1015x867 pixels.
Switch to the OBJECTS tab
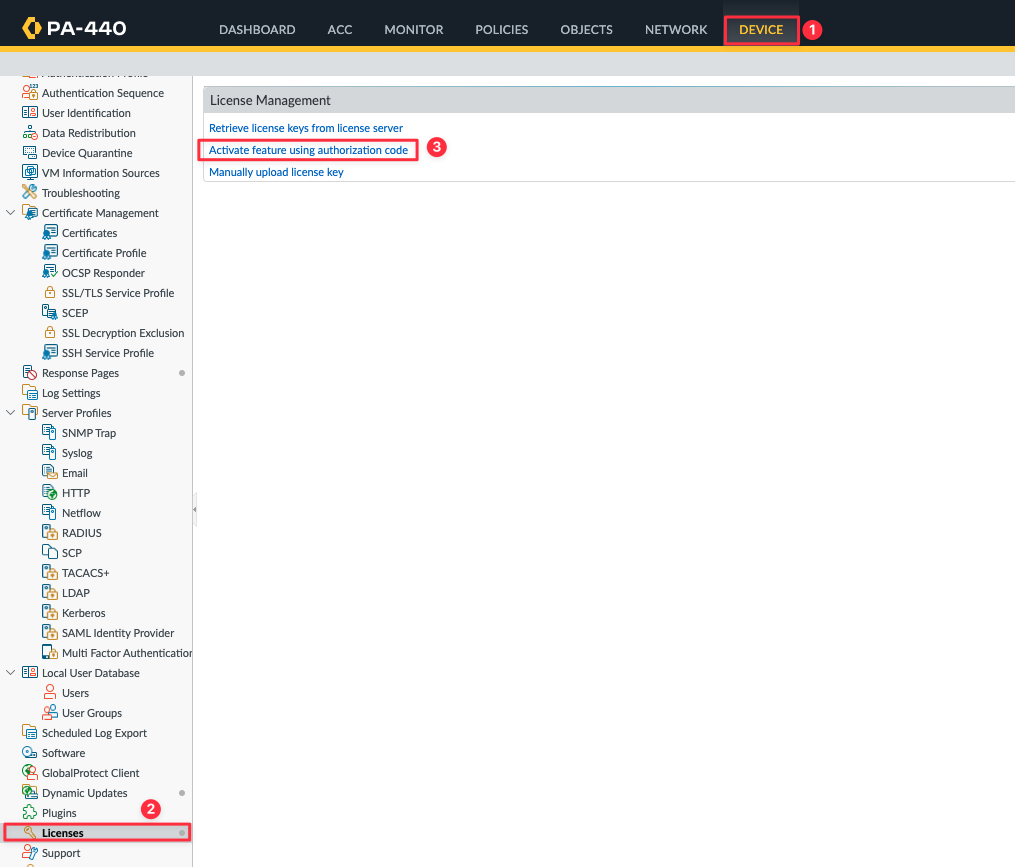tap(586, 30)
